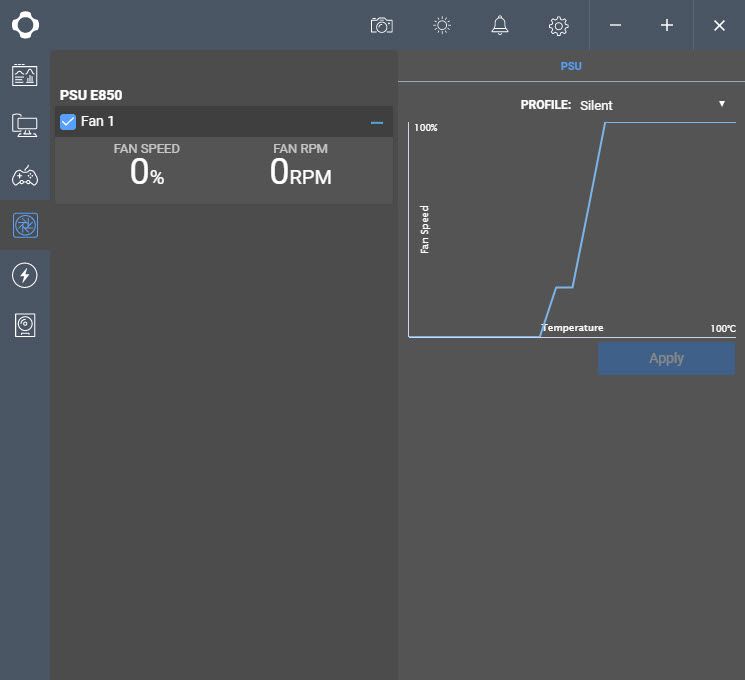Screen dimensions: 745x680
Task: Click the 100% axis label
Action: tap(426, 128)
